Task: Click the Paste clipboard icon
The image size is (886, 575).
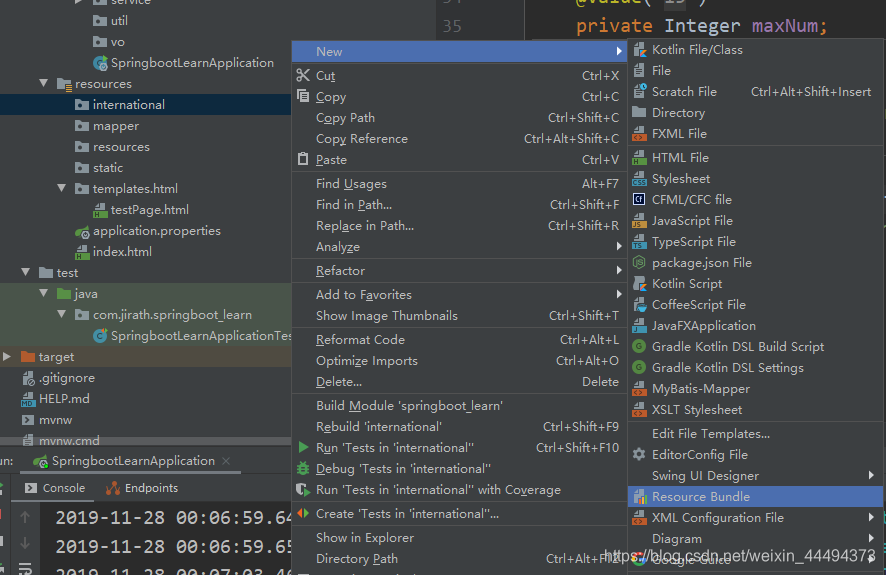Action: [x=303, y=159]
